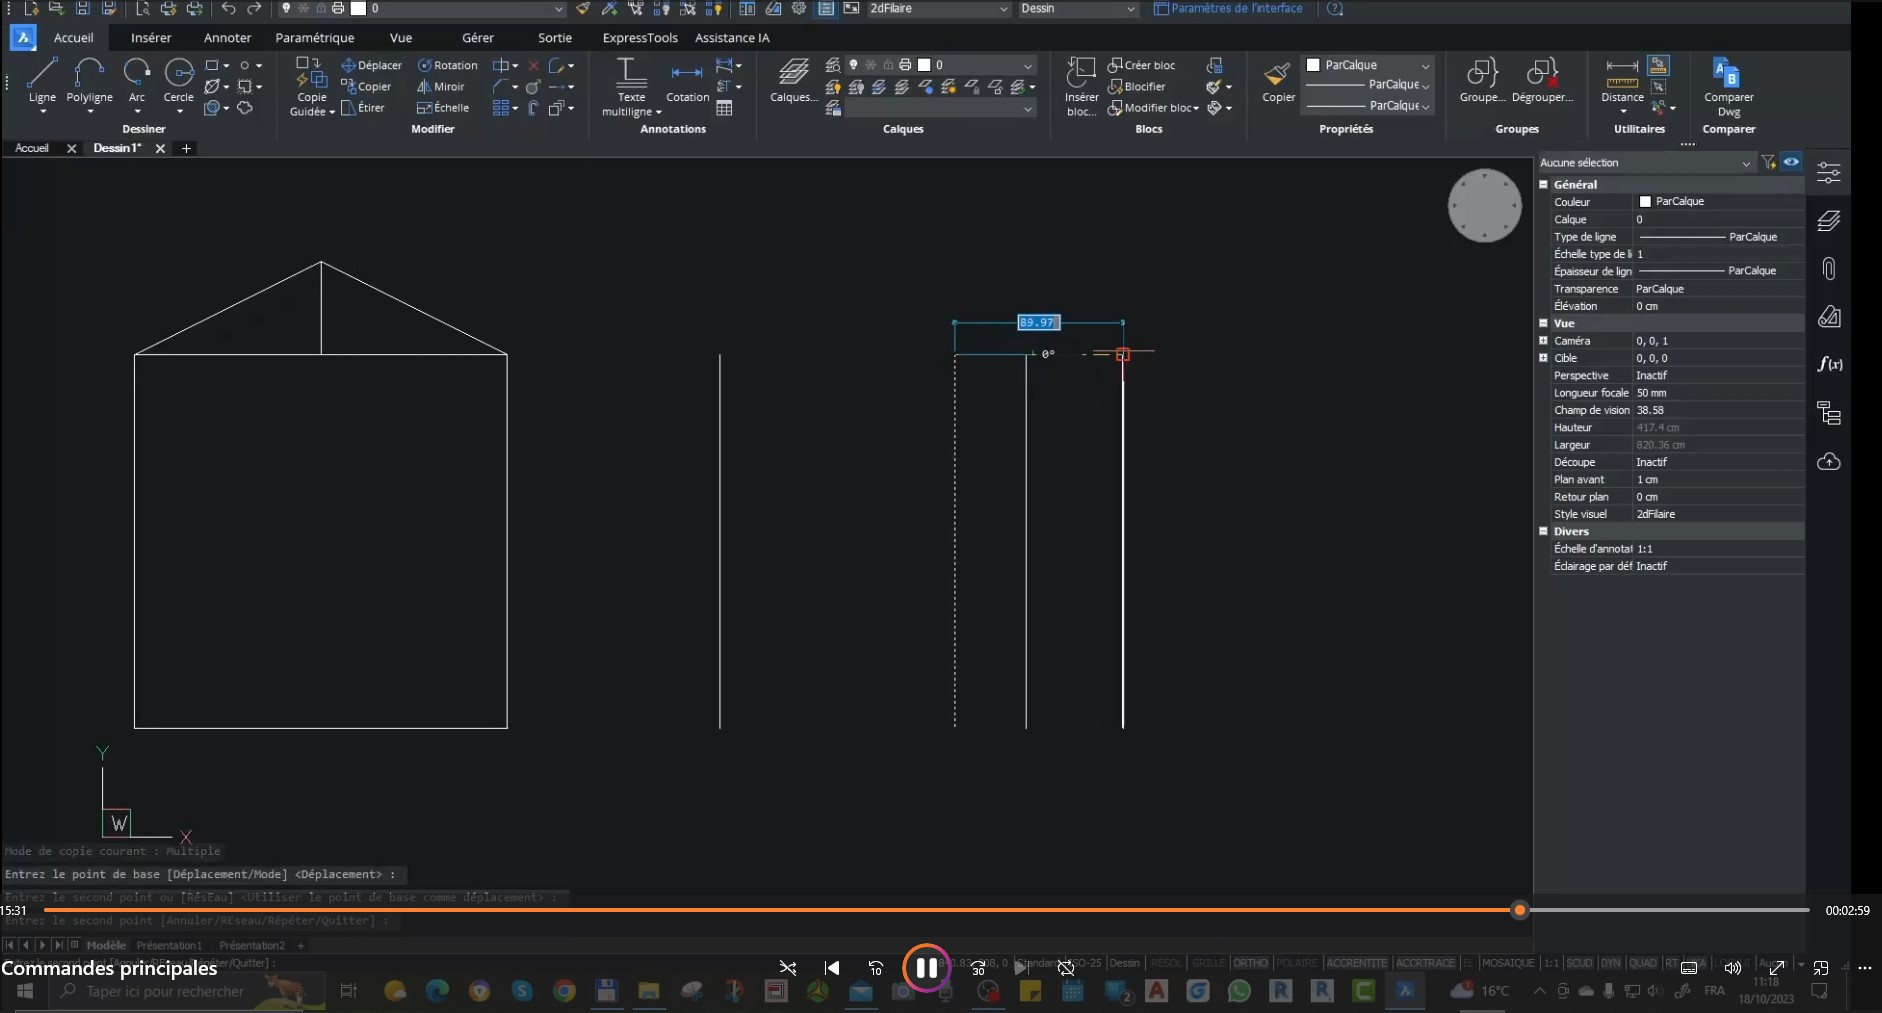Switch to the Paramétrique ribbon tab
The height and width of the screenshot is (1013, 1882).
[x=314, y=38]
